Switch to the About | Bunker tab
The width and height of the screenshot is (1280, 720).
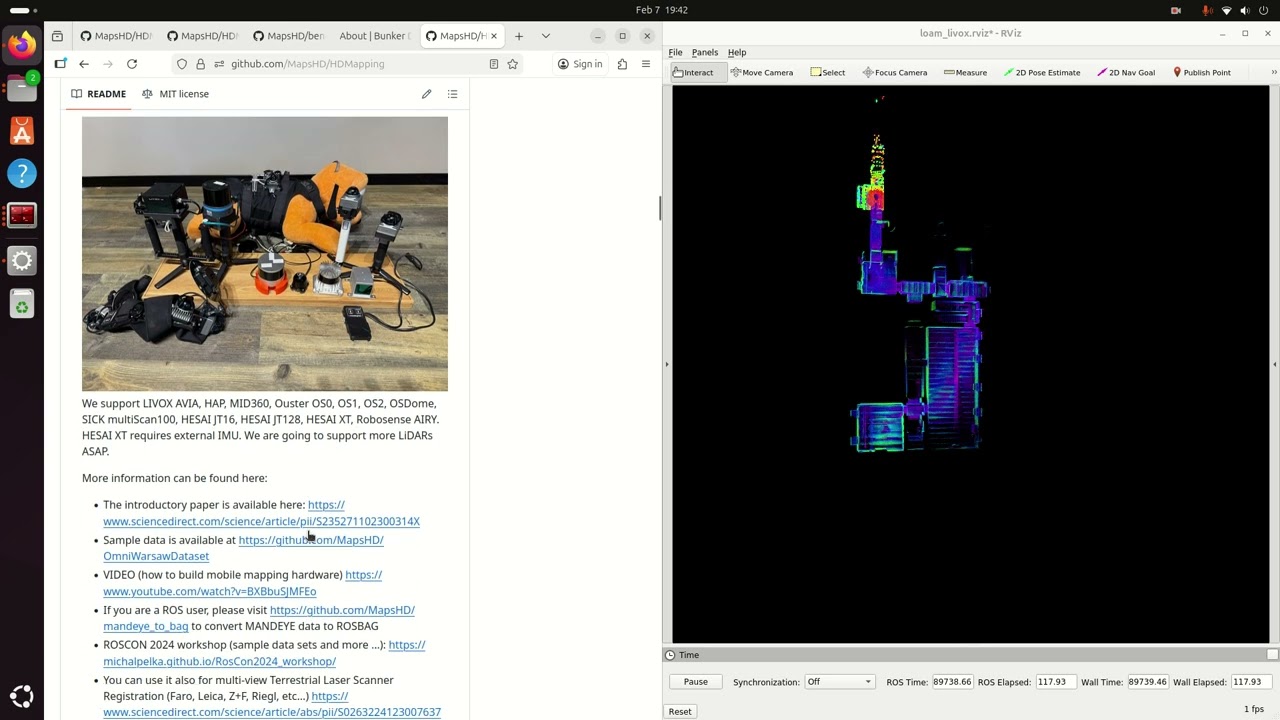coord(374,36)
